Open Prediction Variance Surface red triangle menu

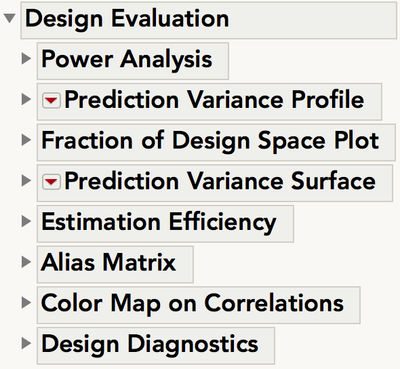point(51,182)
